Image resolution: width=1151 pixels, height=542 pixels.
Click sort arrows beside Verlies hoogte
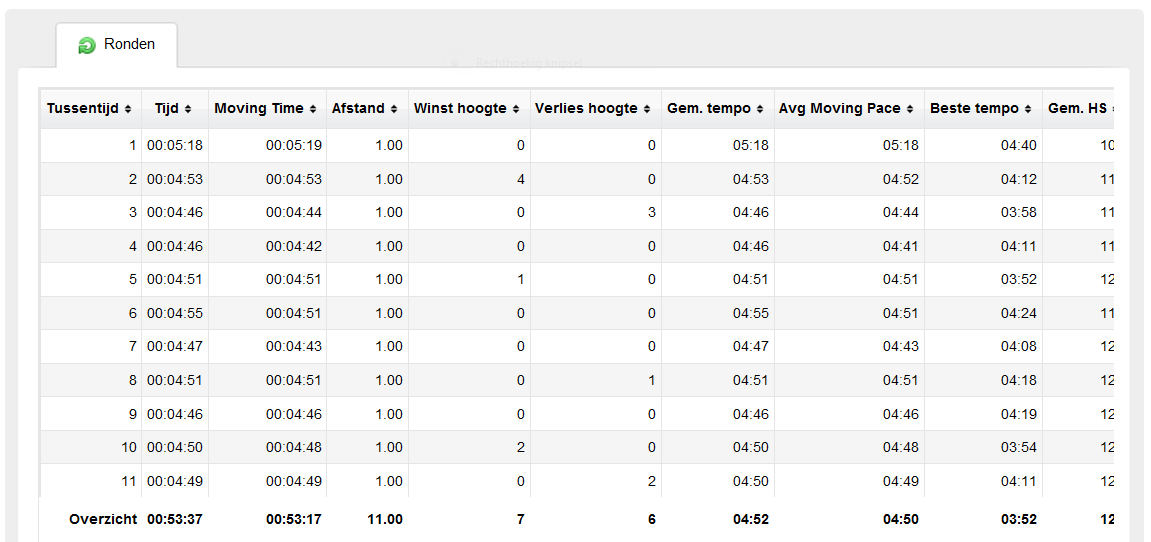pos(647,109)
